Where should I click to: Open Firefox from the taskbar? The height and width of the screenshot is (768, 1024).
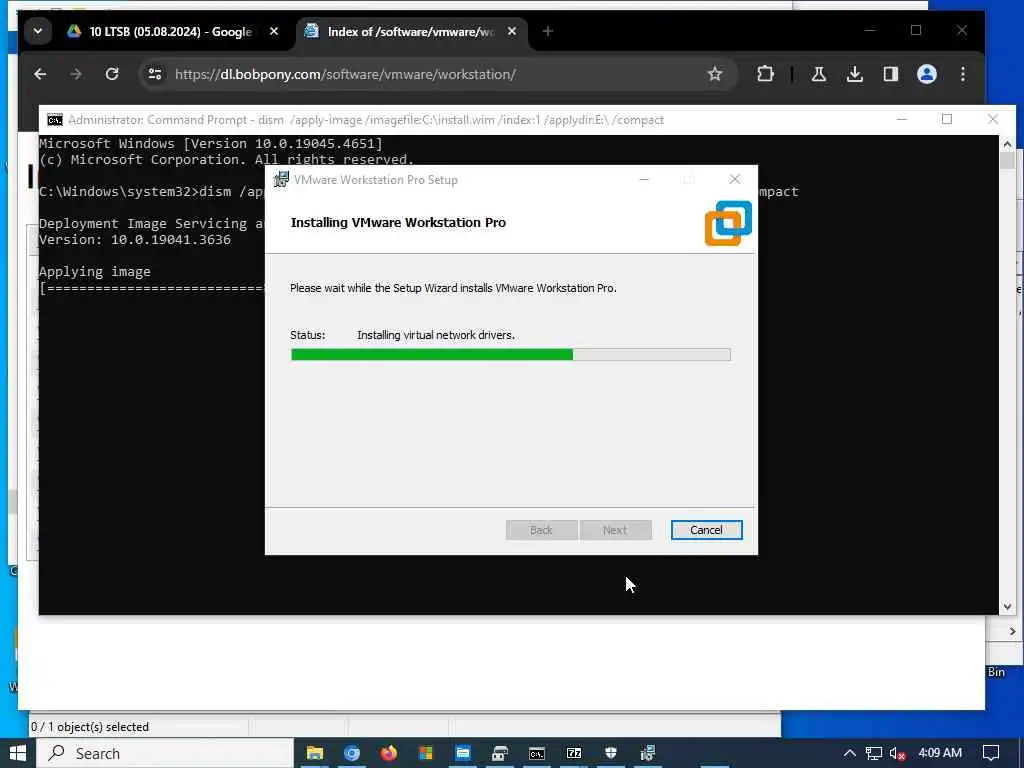[x=389, y=753]
